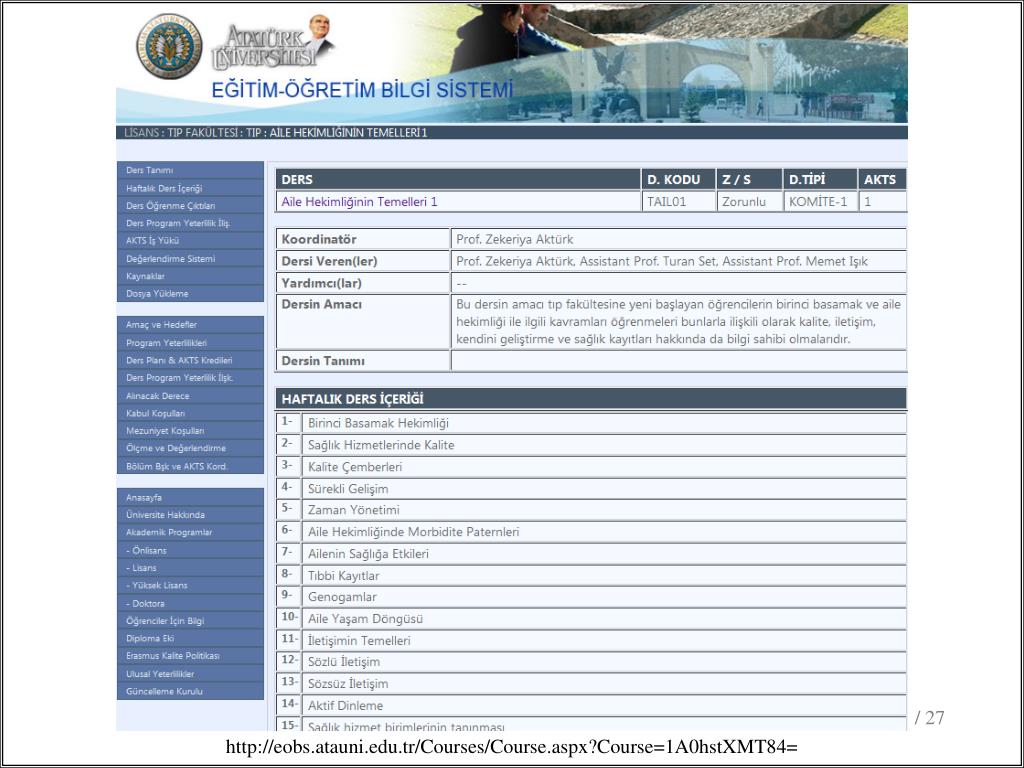Click Ders Program Yeterlilik İlşk. link

[x=190, y=378]
